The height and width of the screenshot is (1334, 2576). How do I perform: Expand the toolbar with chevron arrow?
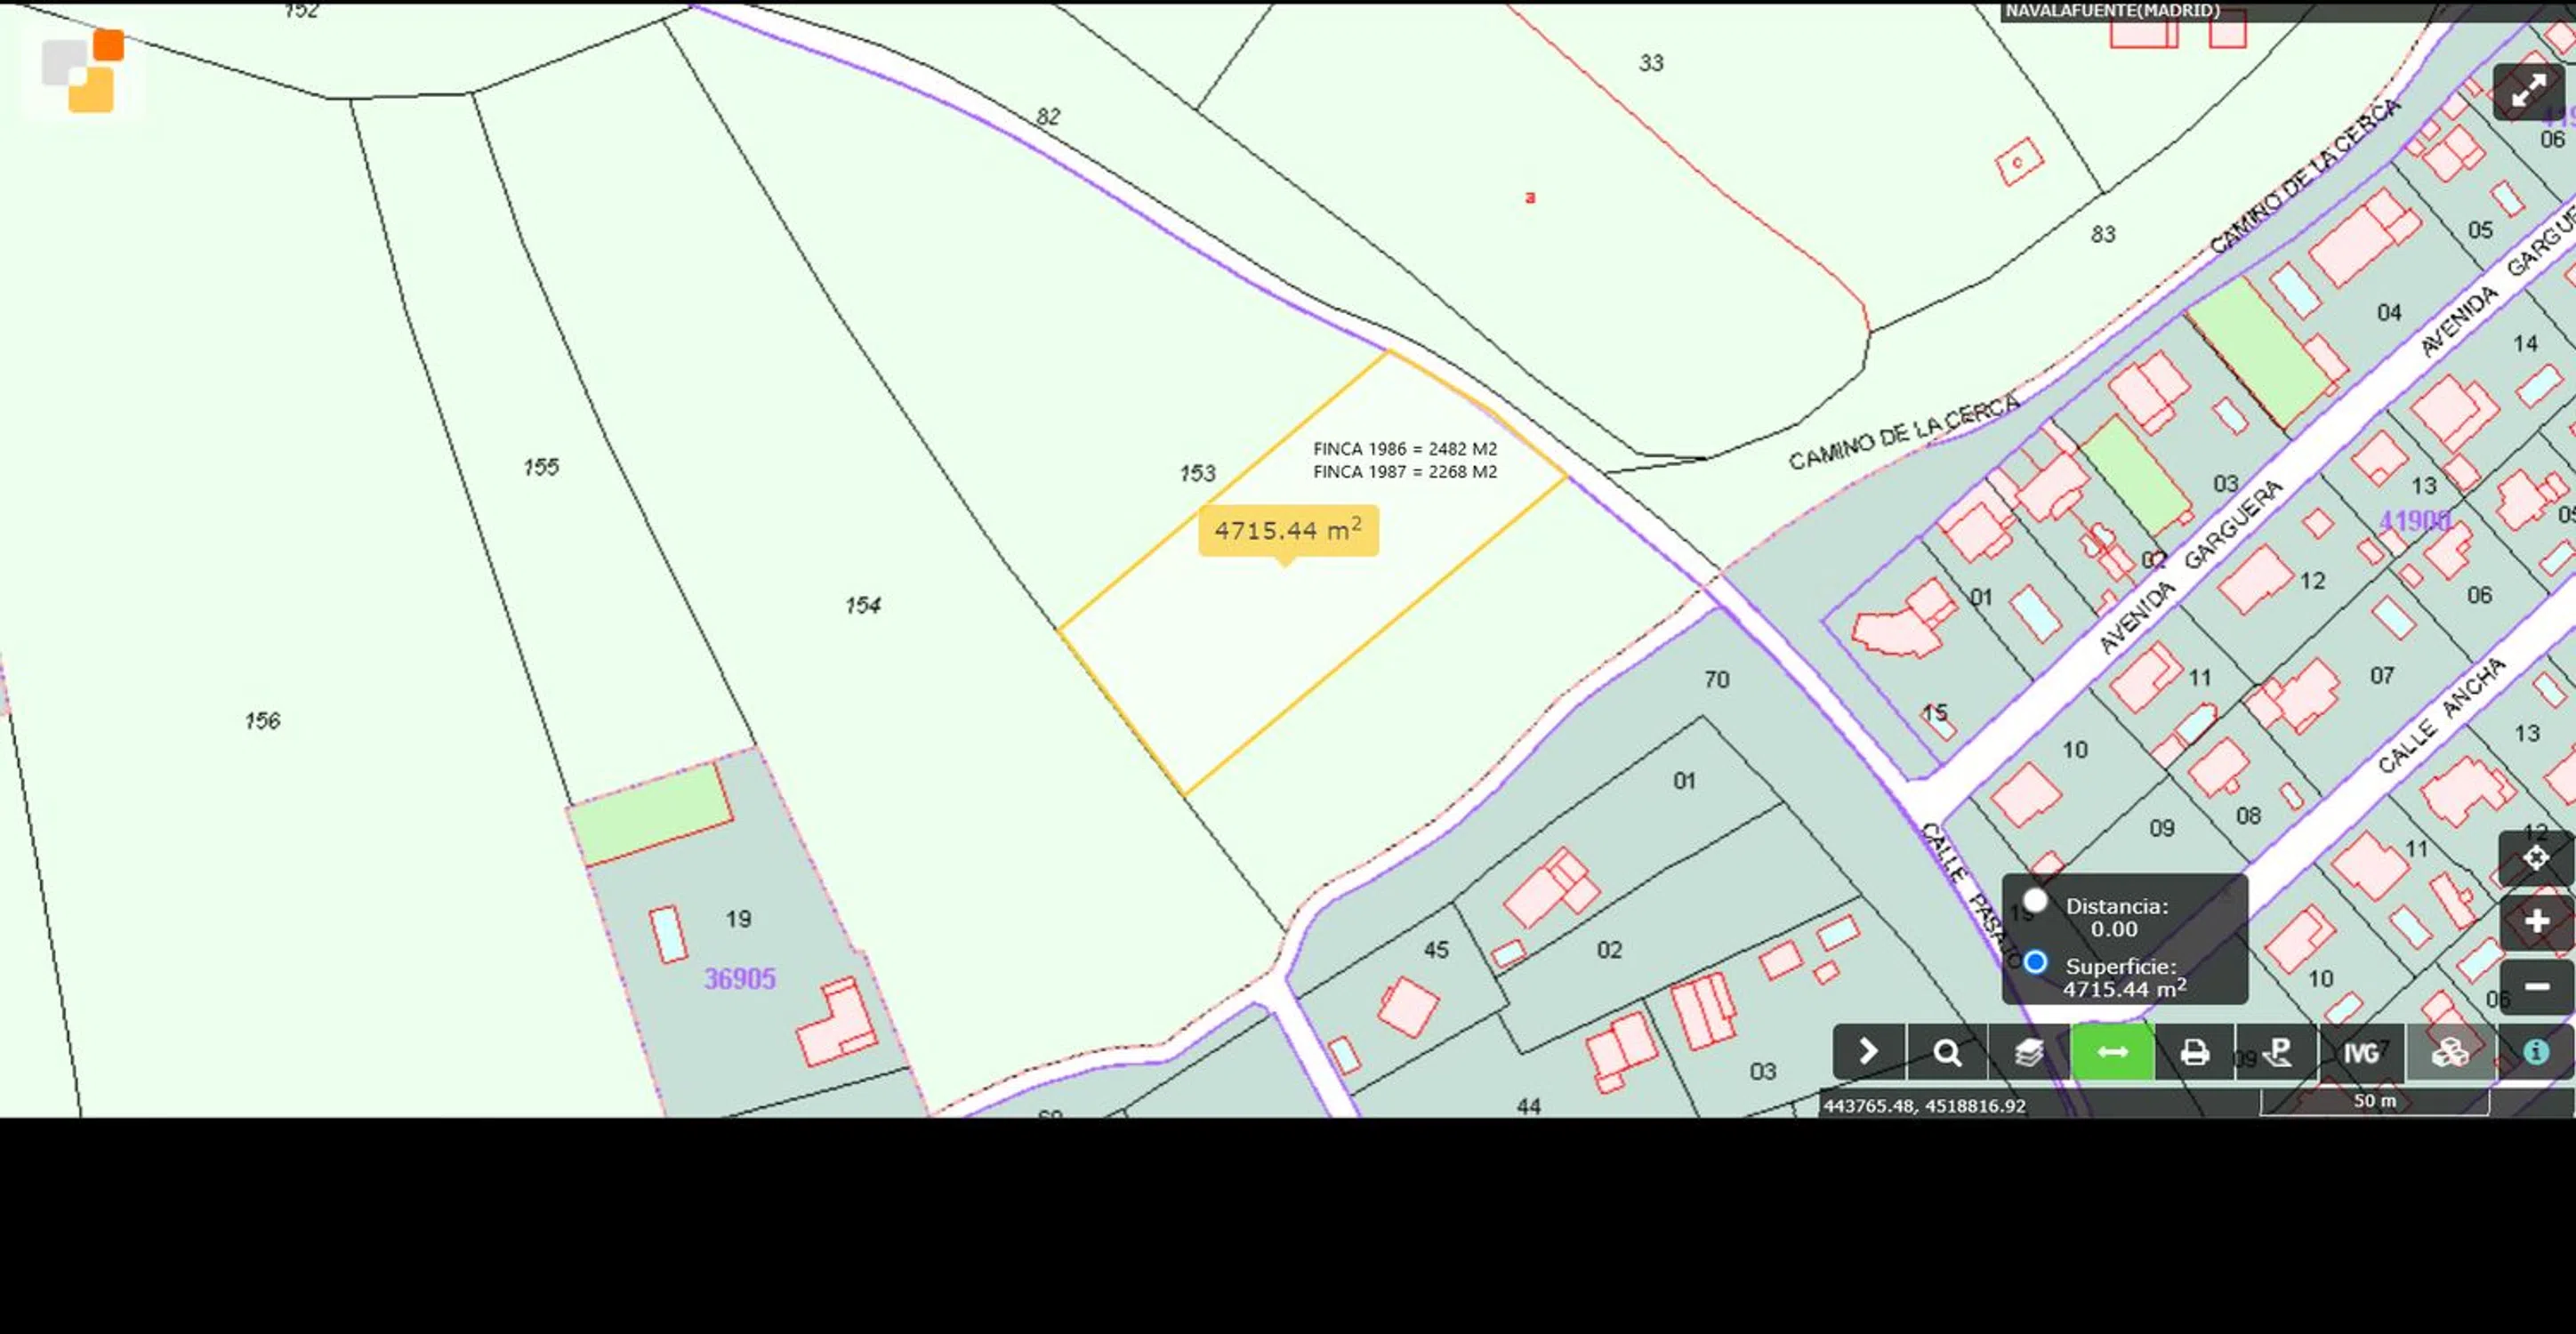coord(1868,1052)
